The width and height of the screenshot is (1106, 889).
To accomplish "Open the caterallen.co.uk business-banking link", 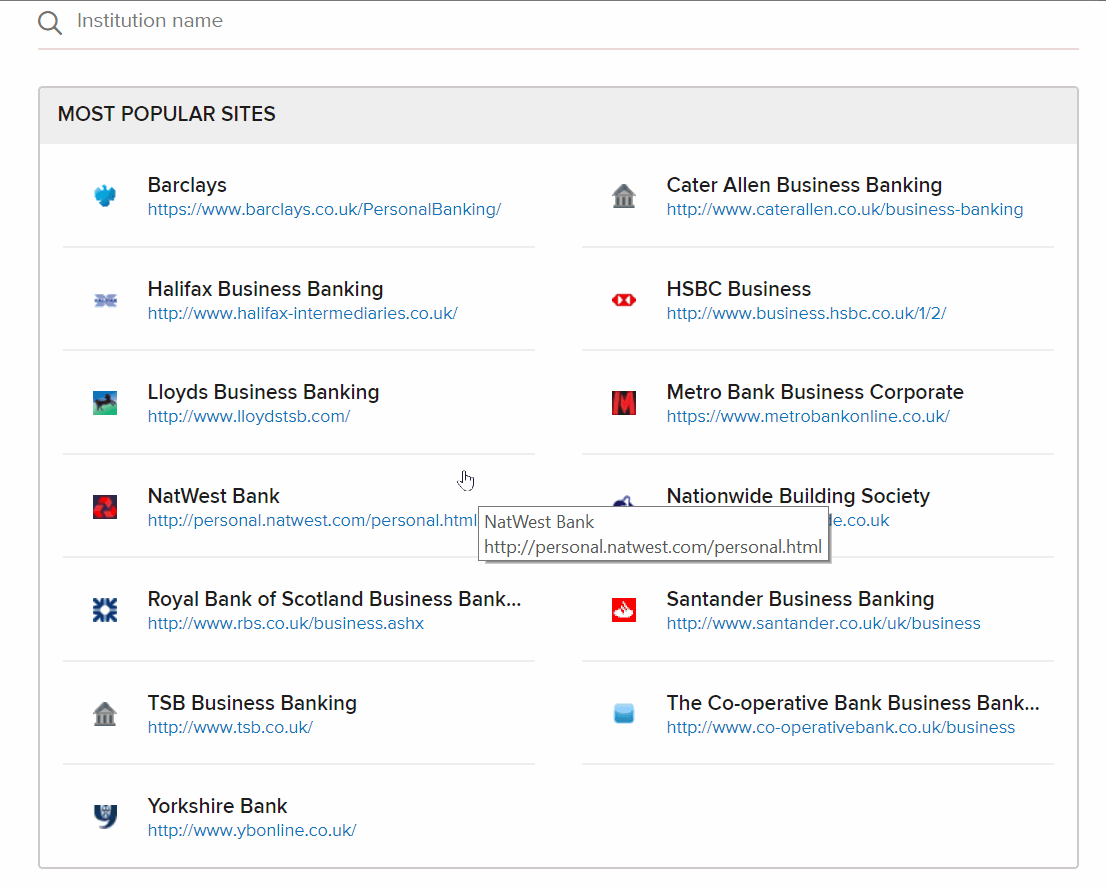I will click(x=844, y=210).
